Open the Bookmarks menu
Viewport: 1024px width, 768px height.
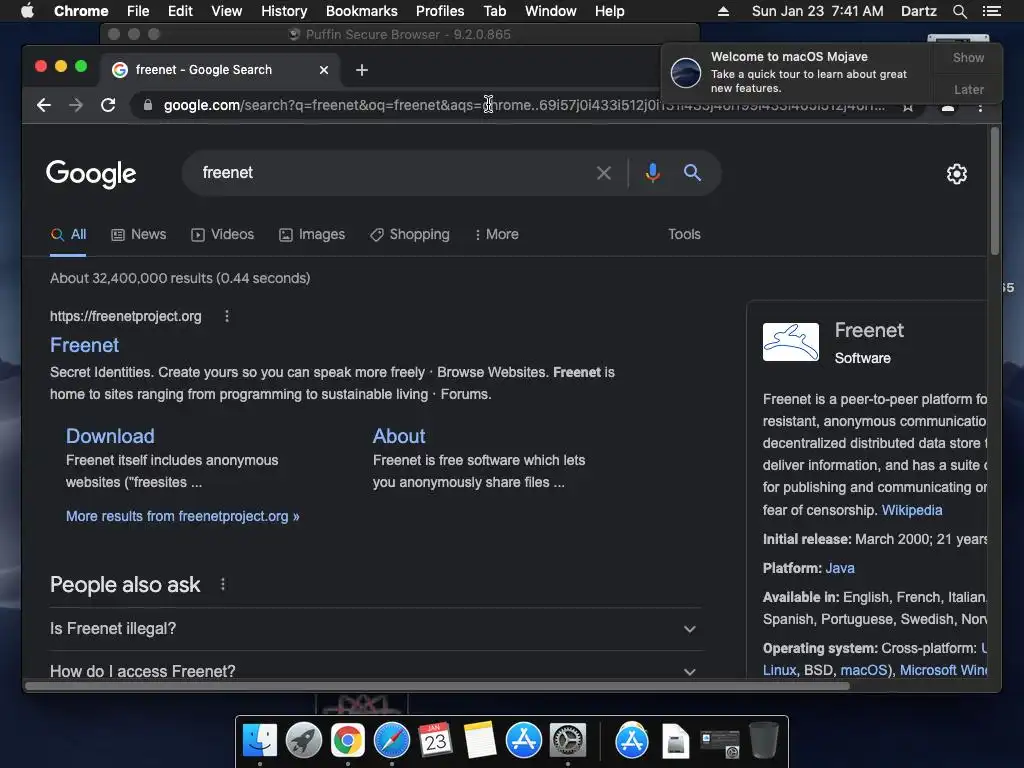362,11
